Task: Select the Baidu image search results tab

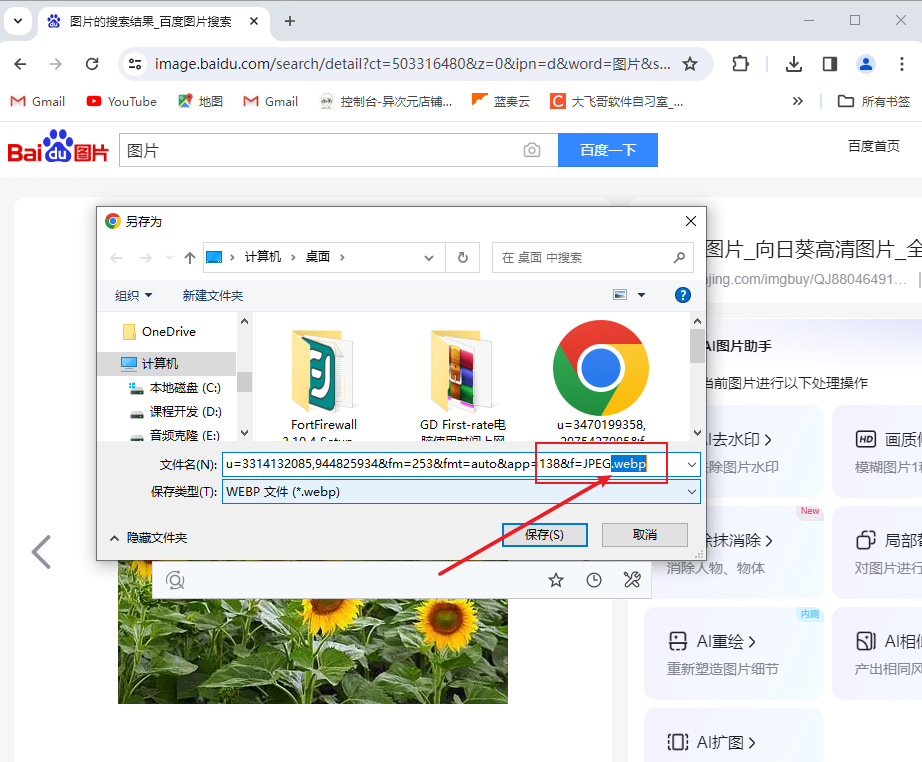Action: click(150, 21)
